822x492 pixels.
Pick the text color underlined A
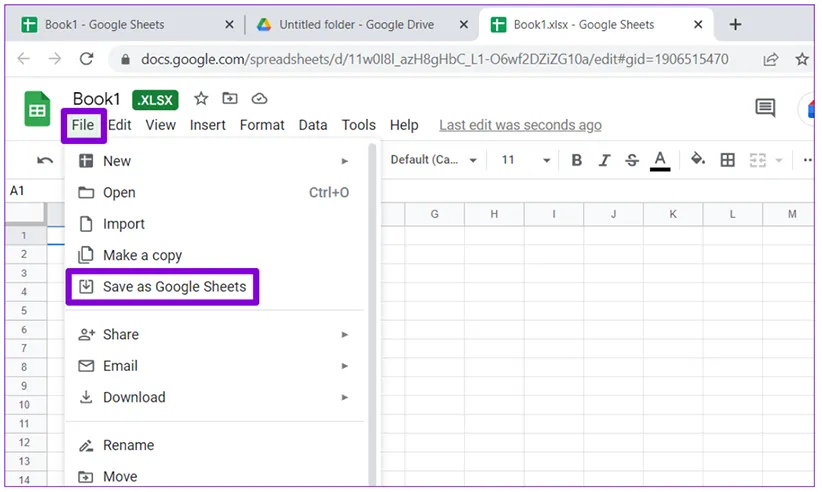pos(660,160)
